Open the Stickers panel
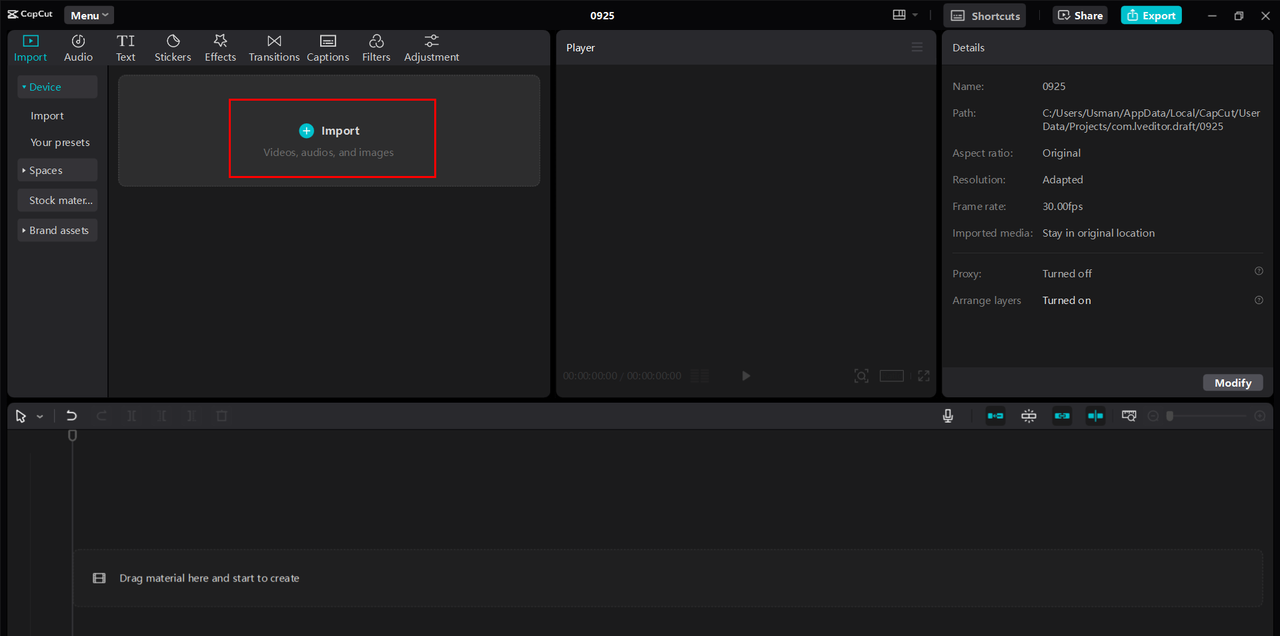1280x636 pixels. pos(172,48)
